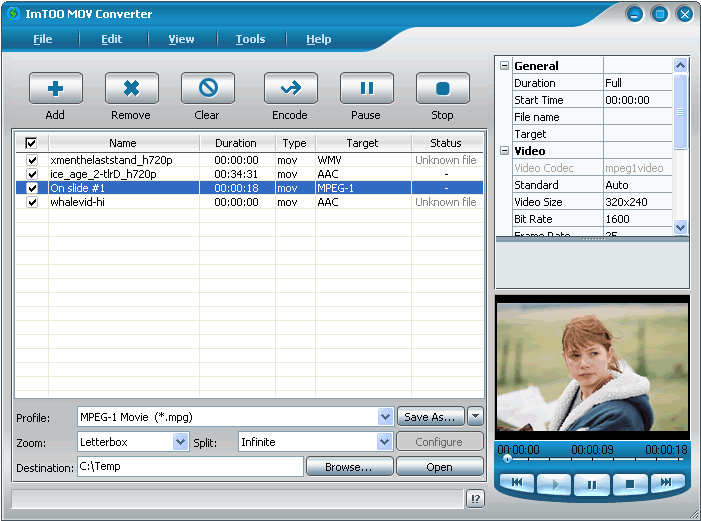This screenshot has height=521, width=701.
Task: Collapse the General properties section
Action: pyautogui.click(x=504, y=66)
